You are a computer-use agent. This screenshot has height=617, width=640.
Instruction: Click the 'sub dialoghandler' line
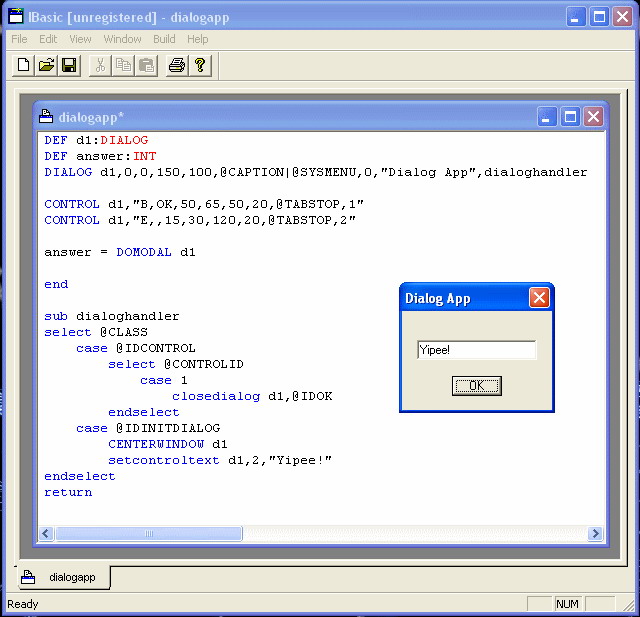pyautogui.click(x=111, y=316)
